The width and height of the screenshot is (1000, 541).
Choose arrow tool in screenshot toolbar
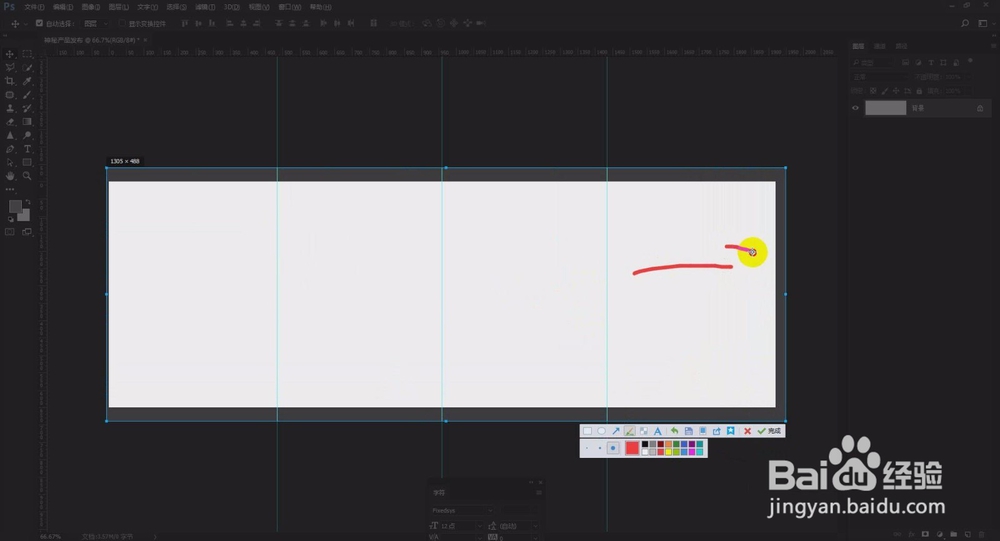(x=616, y=431)
